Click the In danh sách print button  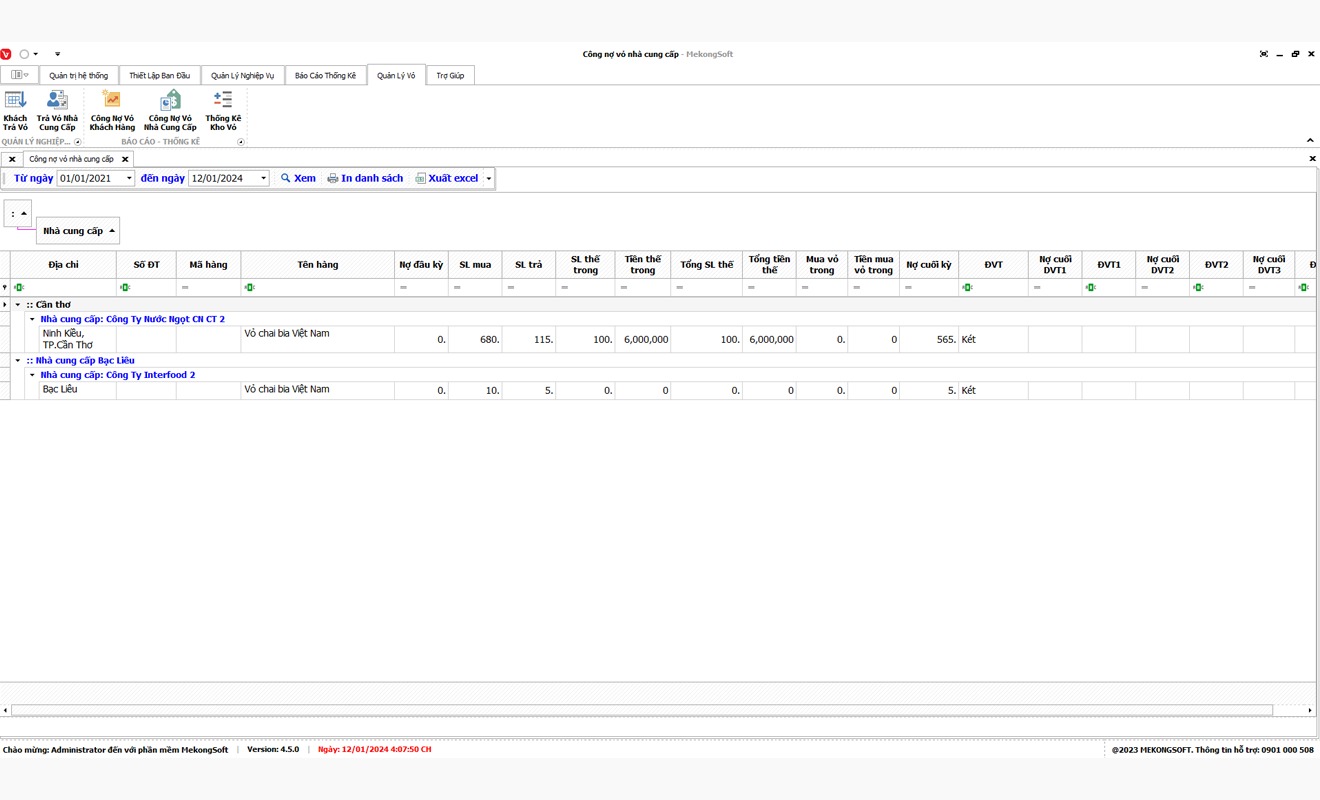coord(365,178)
